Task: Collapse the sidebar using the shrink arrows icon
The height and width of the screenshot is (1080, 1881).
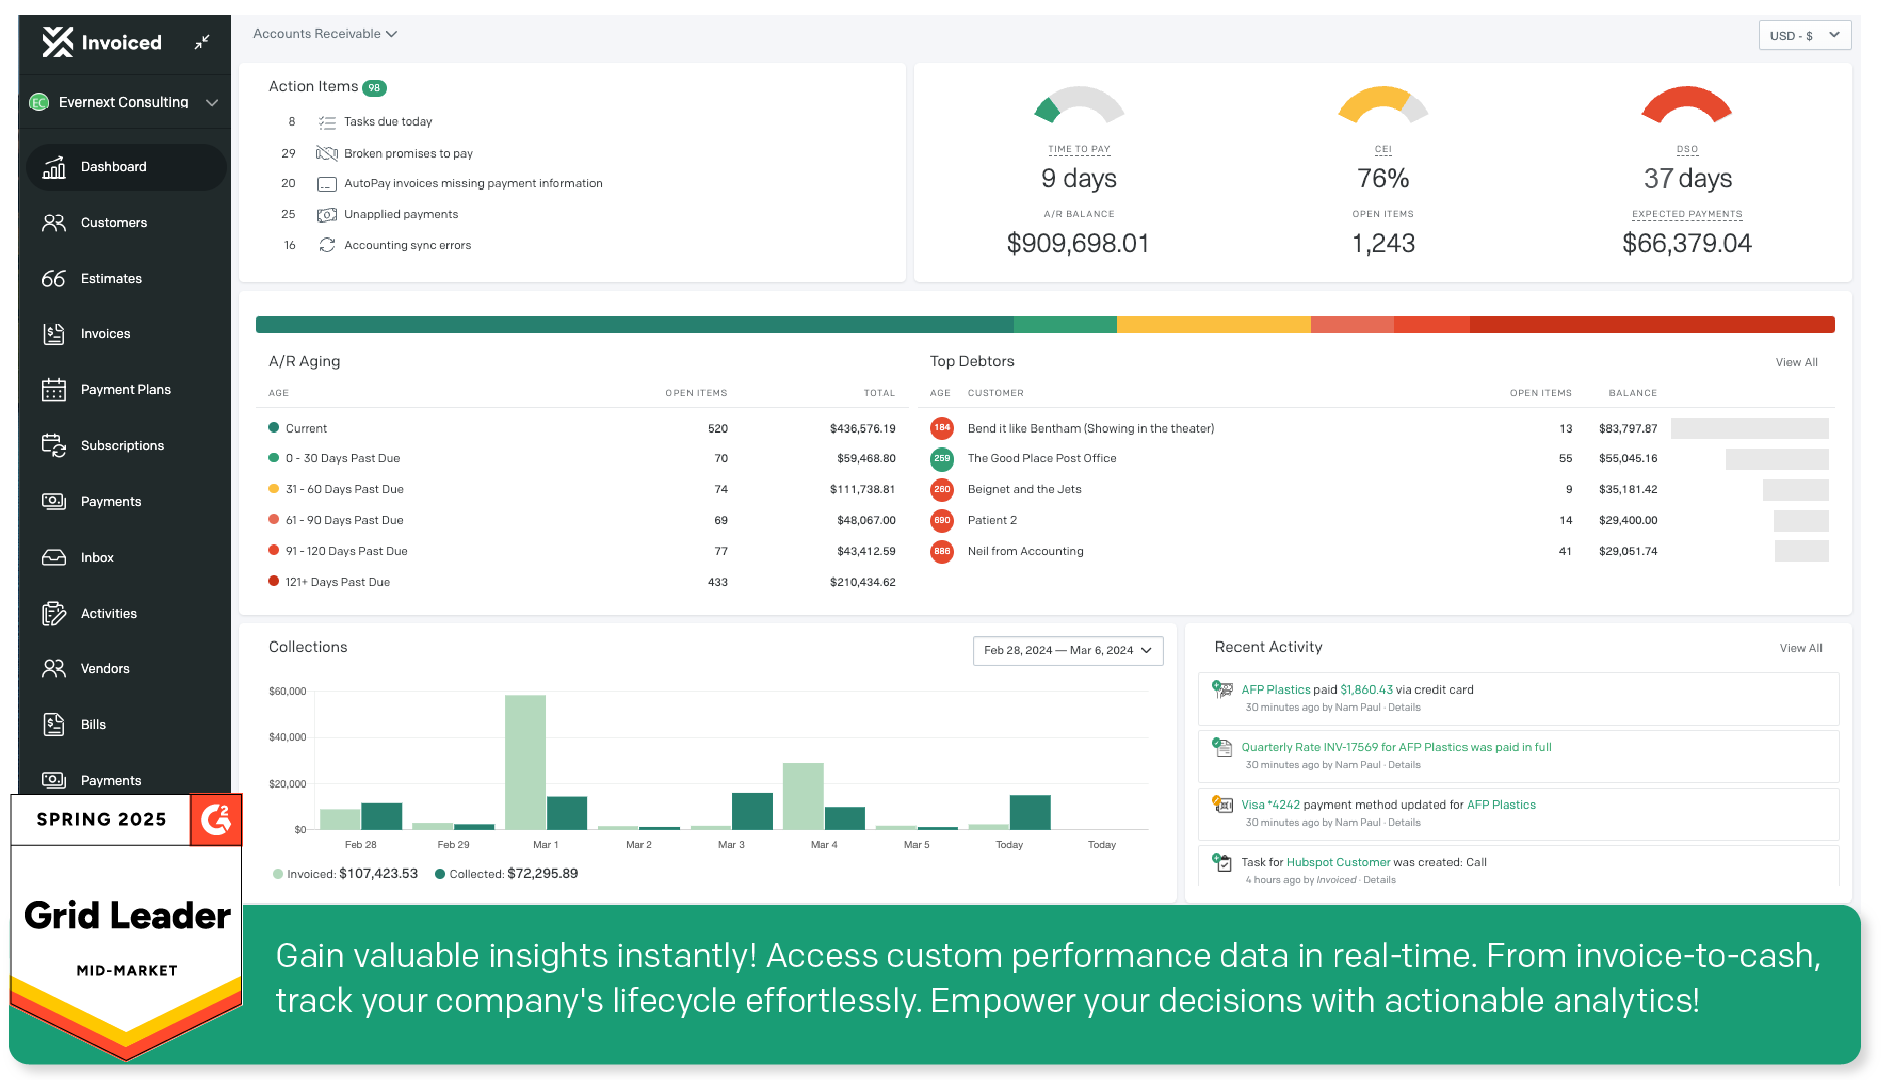Action: tap(202, 42)
